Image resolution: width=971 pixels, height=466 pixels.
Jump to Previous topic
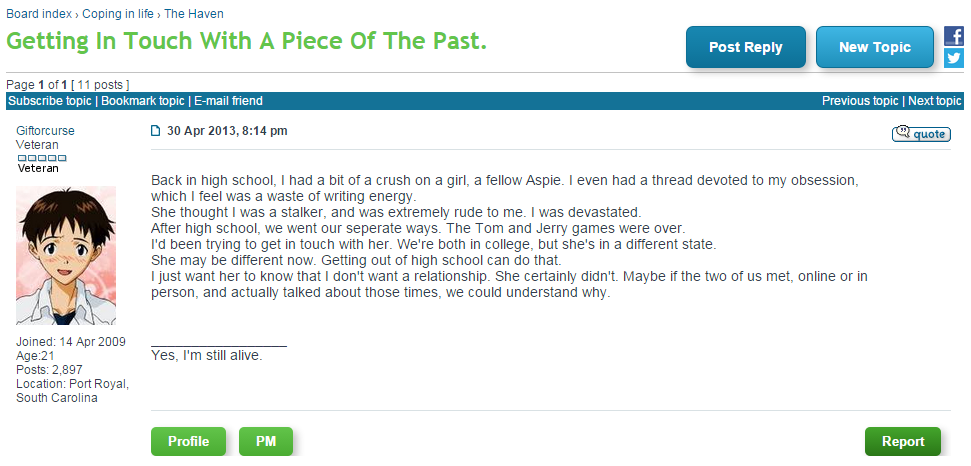[860, 101]
